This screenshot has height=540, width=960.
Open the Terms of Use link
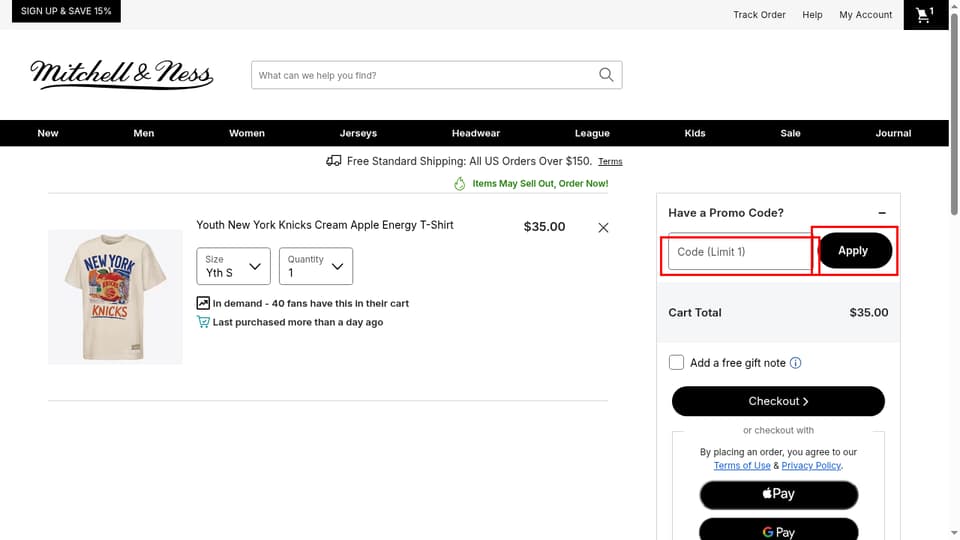[x=742, y=465]
